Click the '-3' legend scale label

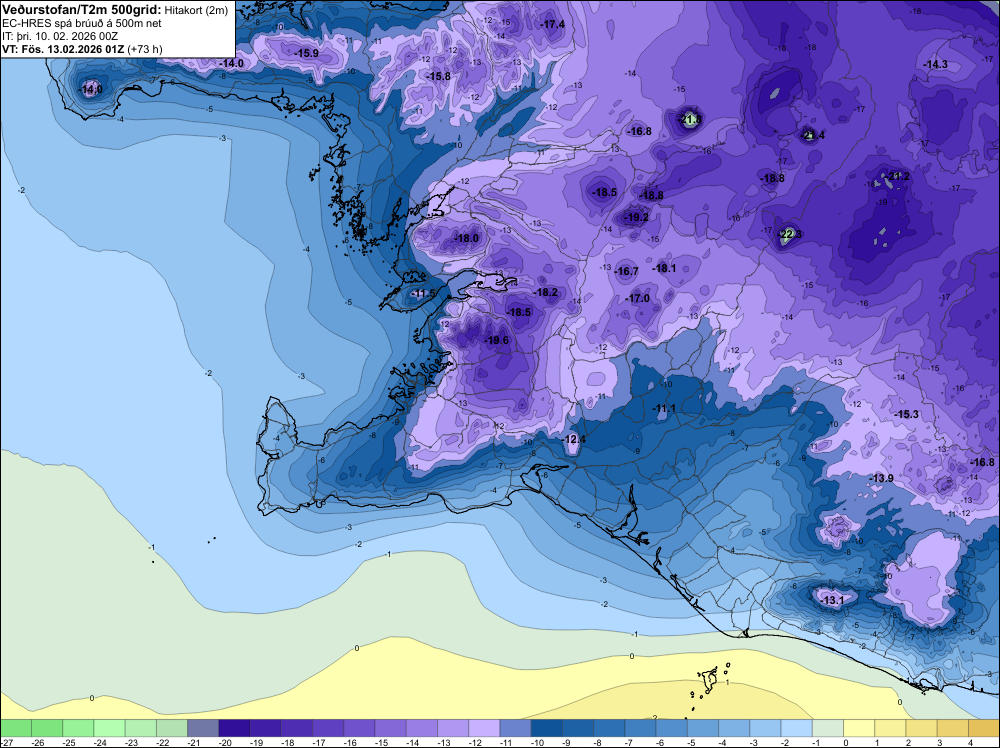754,742
